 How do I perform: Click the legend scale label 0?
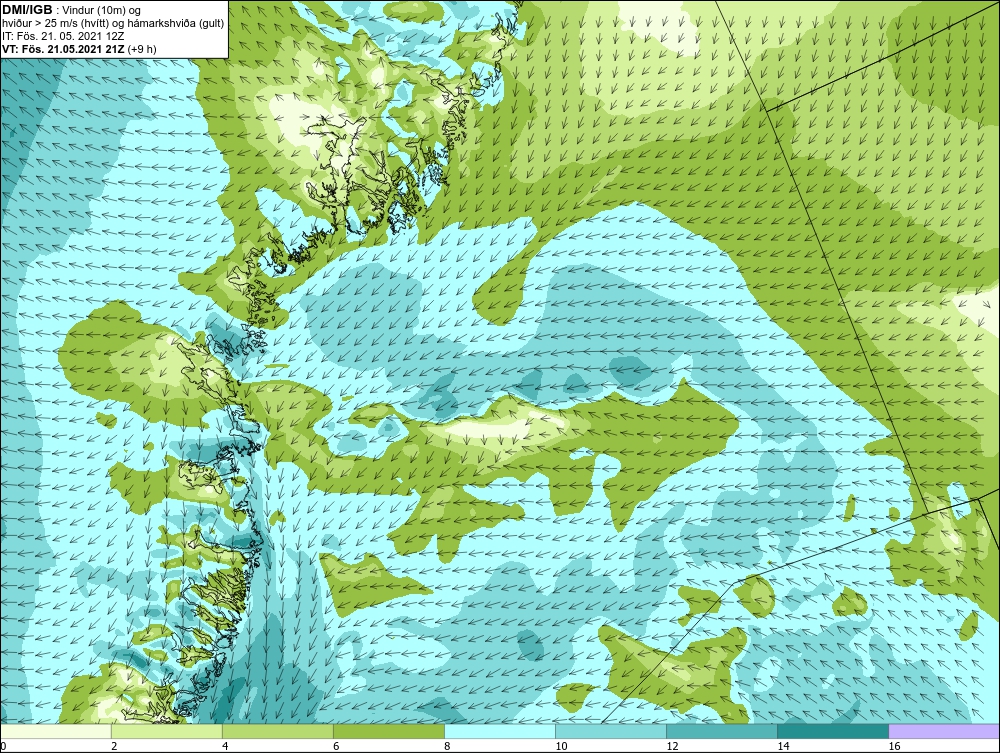3,746
